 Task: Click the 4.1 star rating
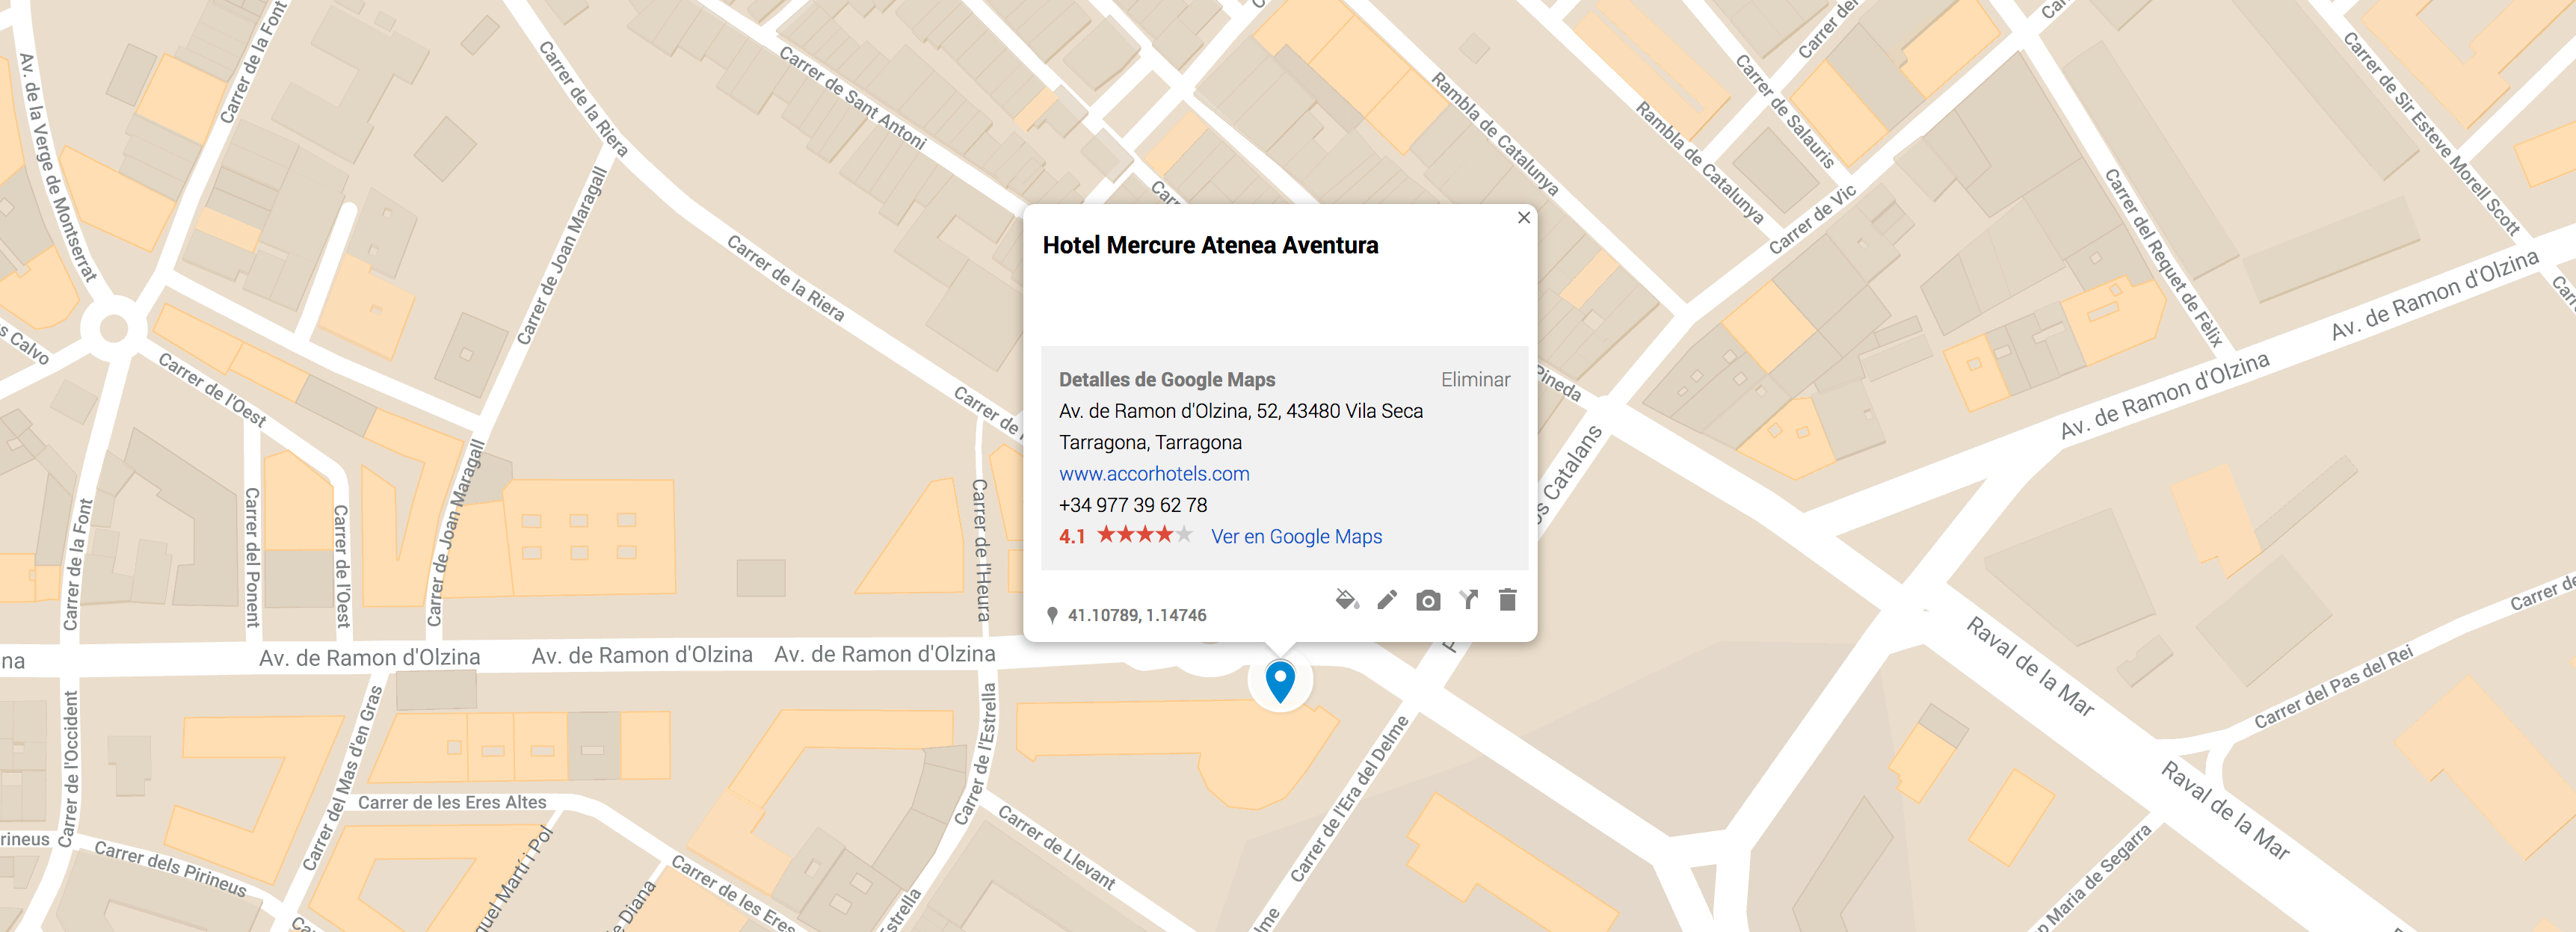1125,536
